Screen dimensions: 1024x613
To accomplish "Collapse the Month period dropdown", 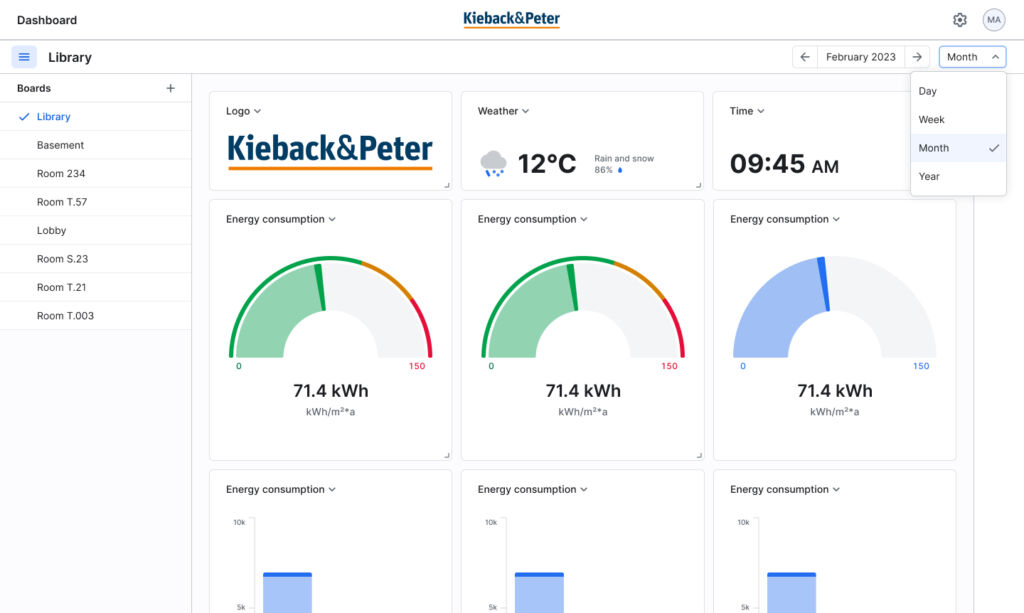I will coord(972,57).
